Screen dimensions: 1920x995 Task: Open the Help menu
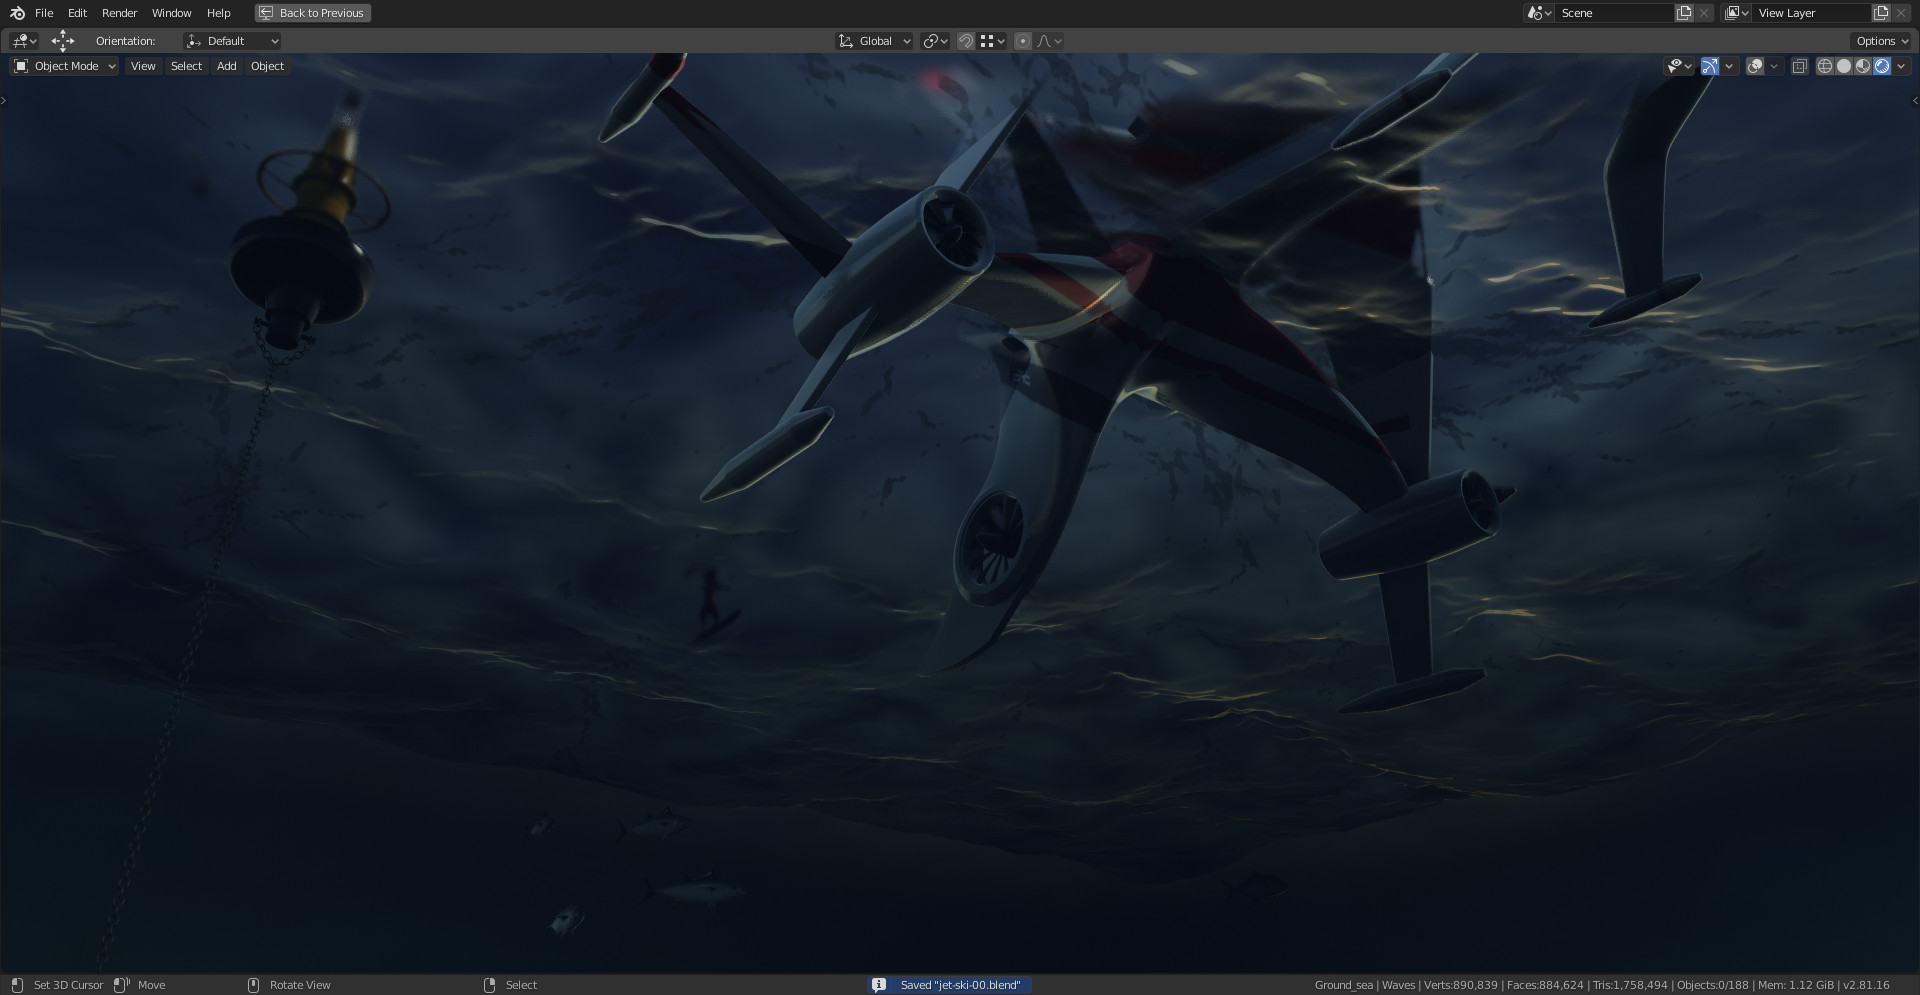pos(218,13)
